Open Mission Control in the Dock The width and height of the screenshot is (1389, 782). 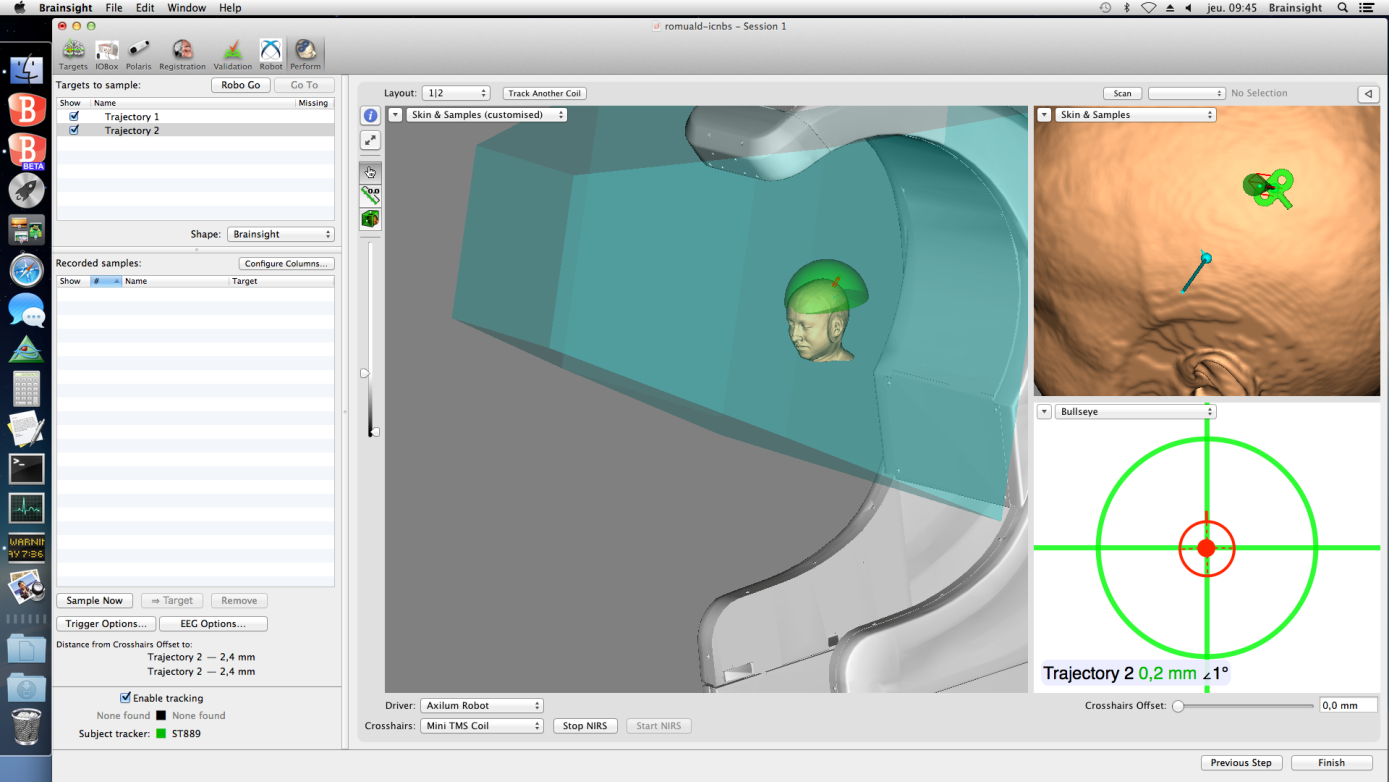pyautogui.click(x=26, y=230)
